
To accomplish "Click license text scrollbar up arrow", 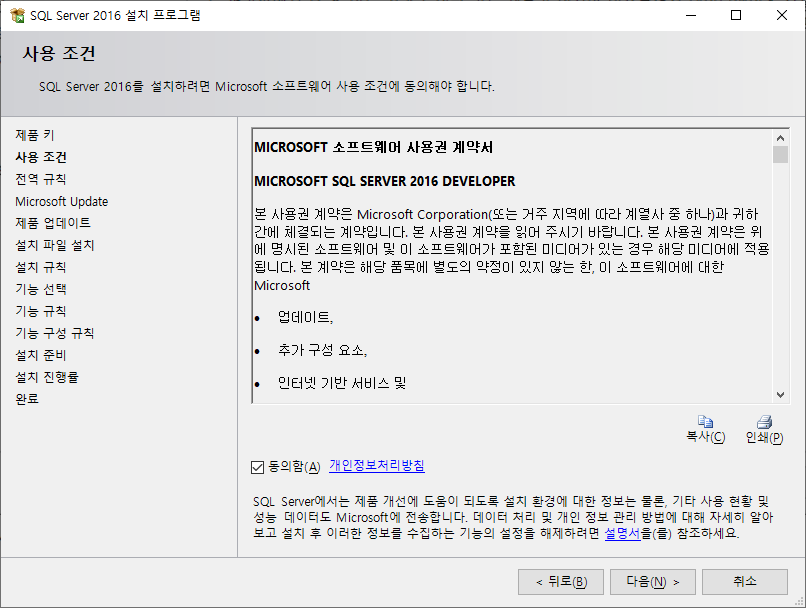I will click(780, 138).
